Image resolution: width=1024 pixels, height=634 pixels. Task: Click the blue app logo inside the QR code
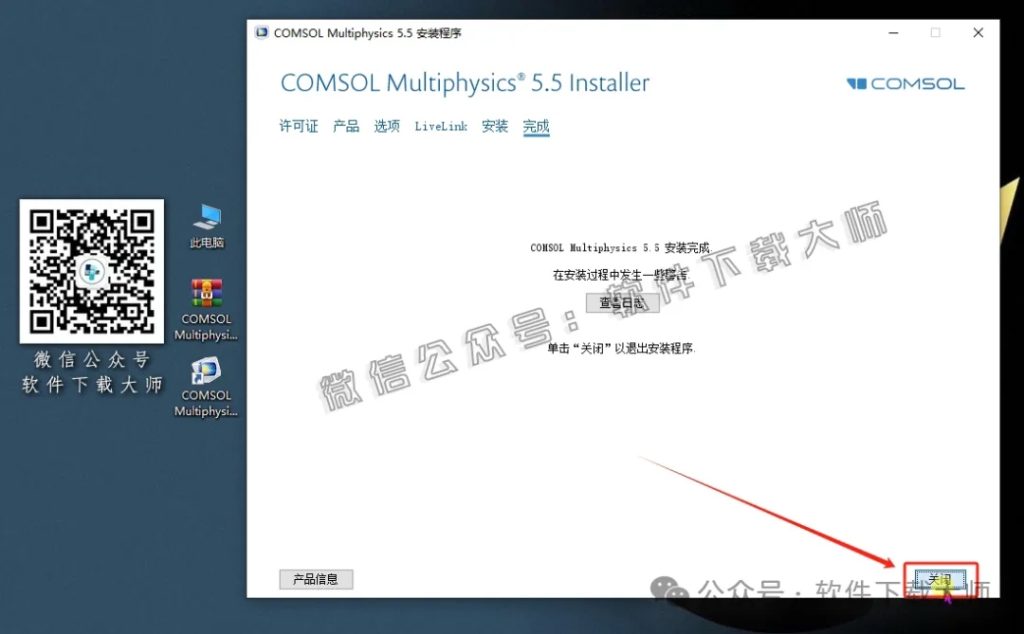pyautogui.click(x=91, y=272)
